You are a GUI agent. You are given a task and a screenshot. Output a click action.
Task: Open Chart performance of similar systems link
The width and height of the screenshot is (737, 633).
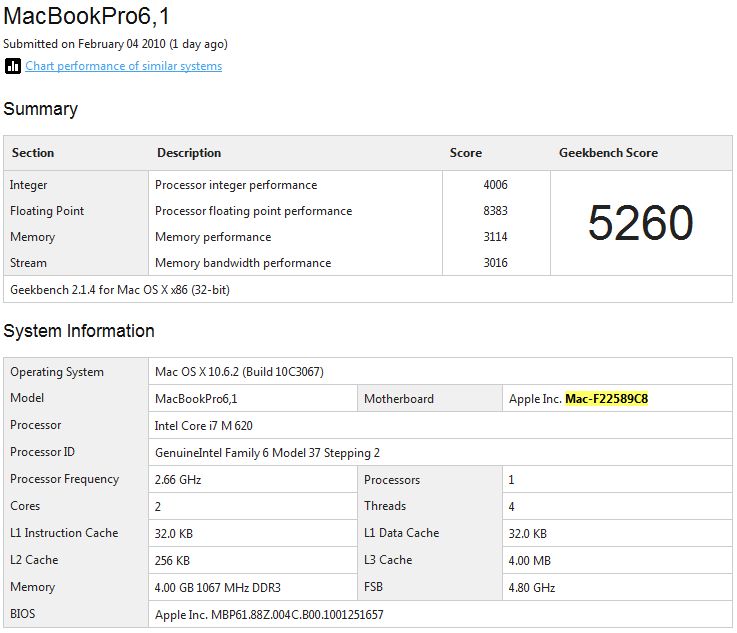coord(123,66)
